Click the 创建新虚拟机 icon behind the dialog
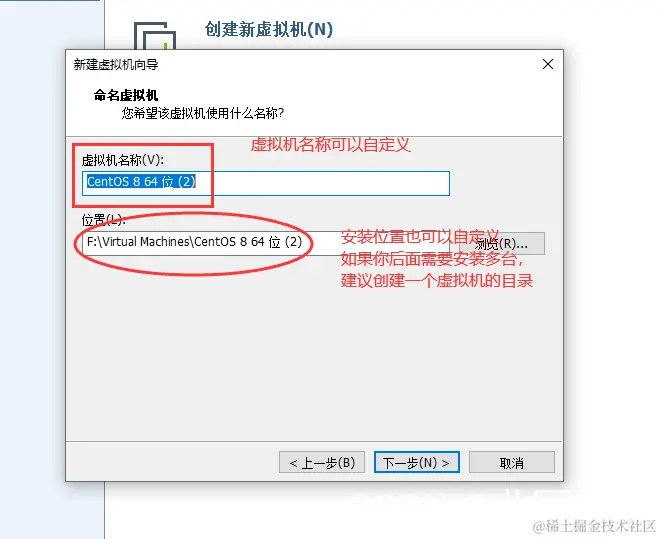 coord(155,36)
